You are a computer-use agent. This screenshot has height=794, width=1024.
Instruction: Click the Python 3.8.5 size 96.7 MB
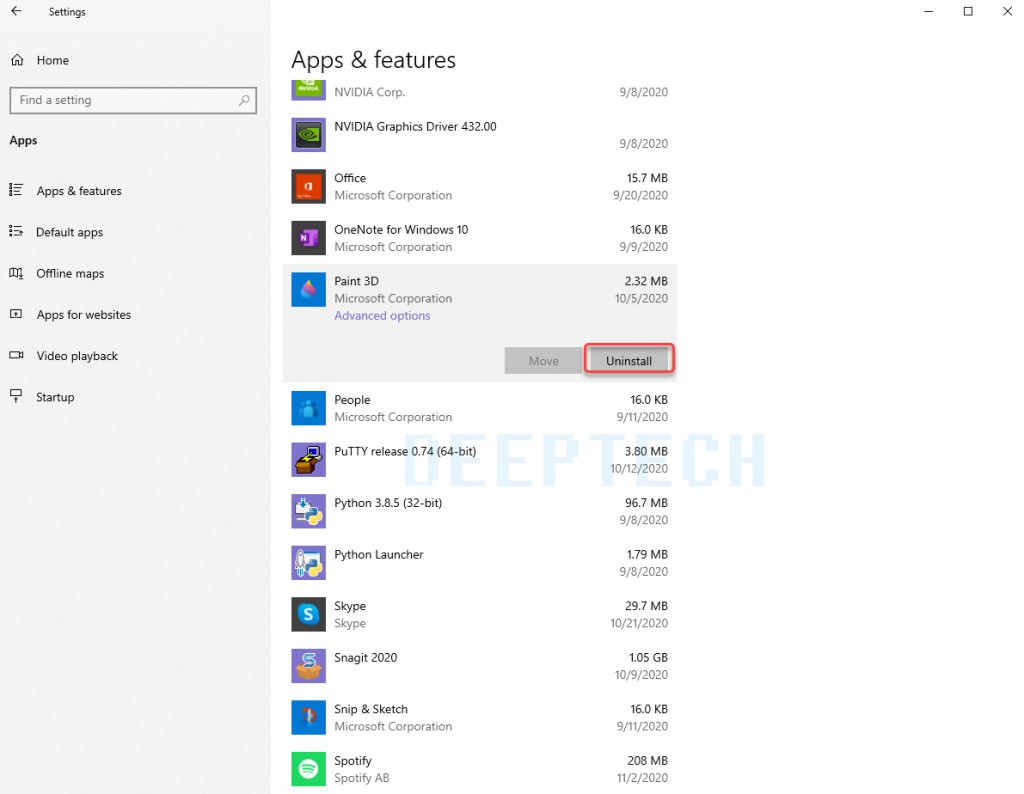click(x=647, y=503)
